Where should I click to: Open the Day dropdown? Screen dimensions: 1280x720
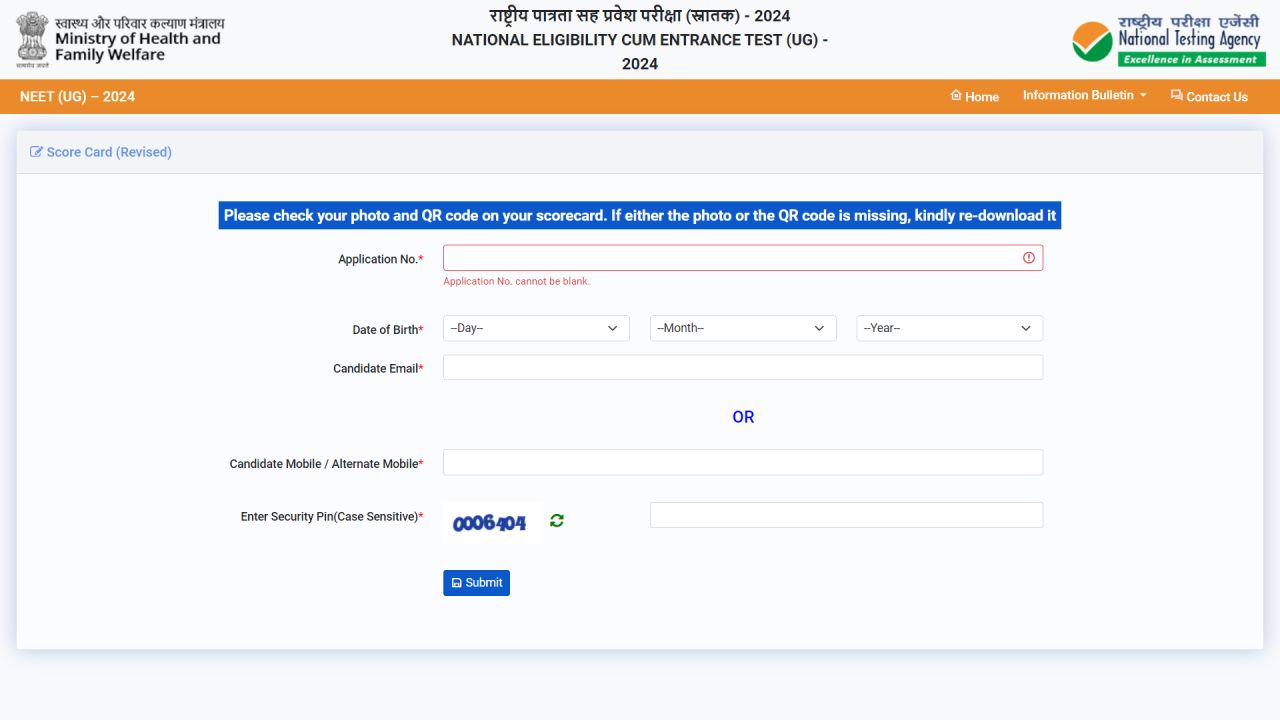click(536, 328)
